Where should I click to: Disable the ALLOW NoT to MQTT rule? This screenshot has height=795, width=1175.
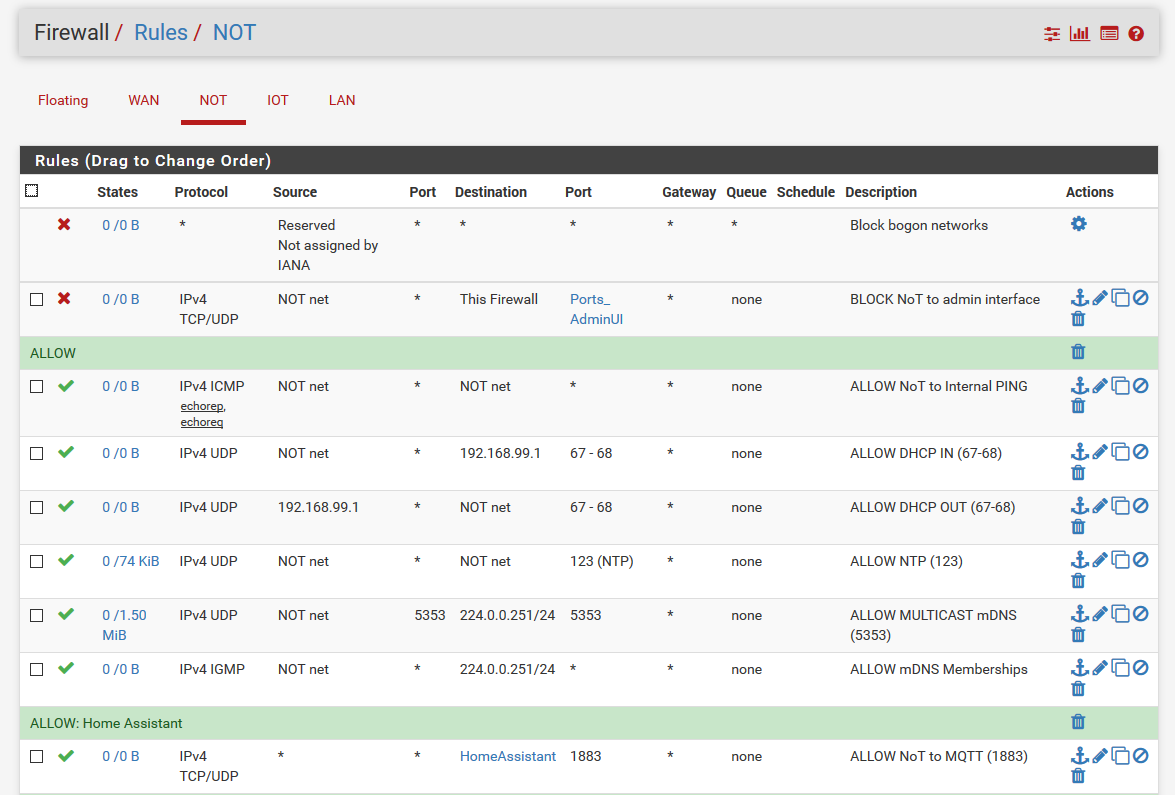[1141, 755]
